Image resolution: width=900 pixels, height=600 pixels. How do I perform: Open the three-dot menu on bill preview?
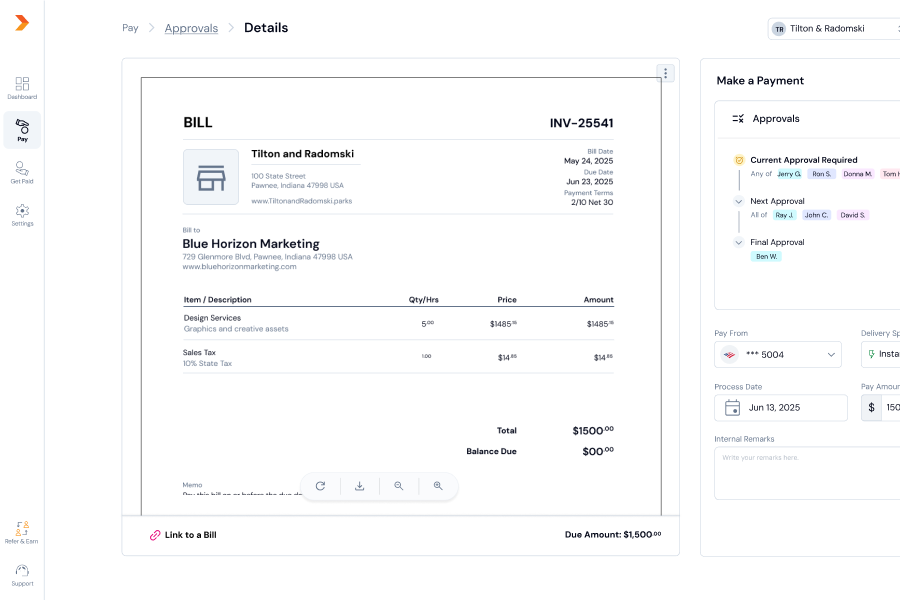tap(666, 73)
